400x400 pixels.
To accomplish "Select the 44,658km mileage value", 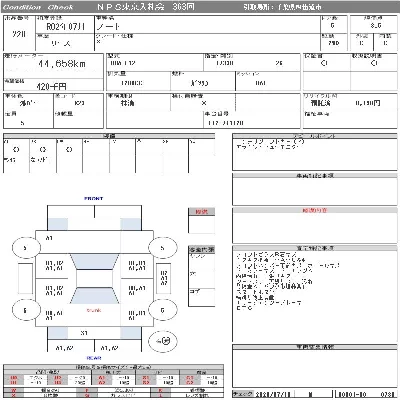I will [62, 64].
